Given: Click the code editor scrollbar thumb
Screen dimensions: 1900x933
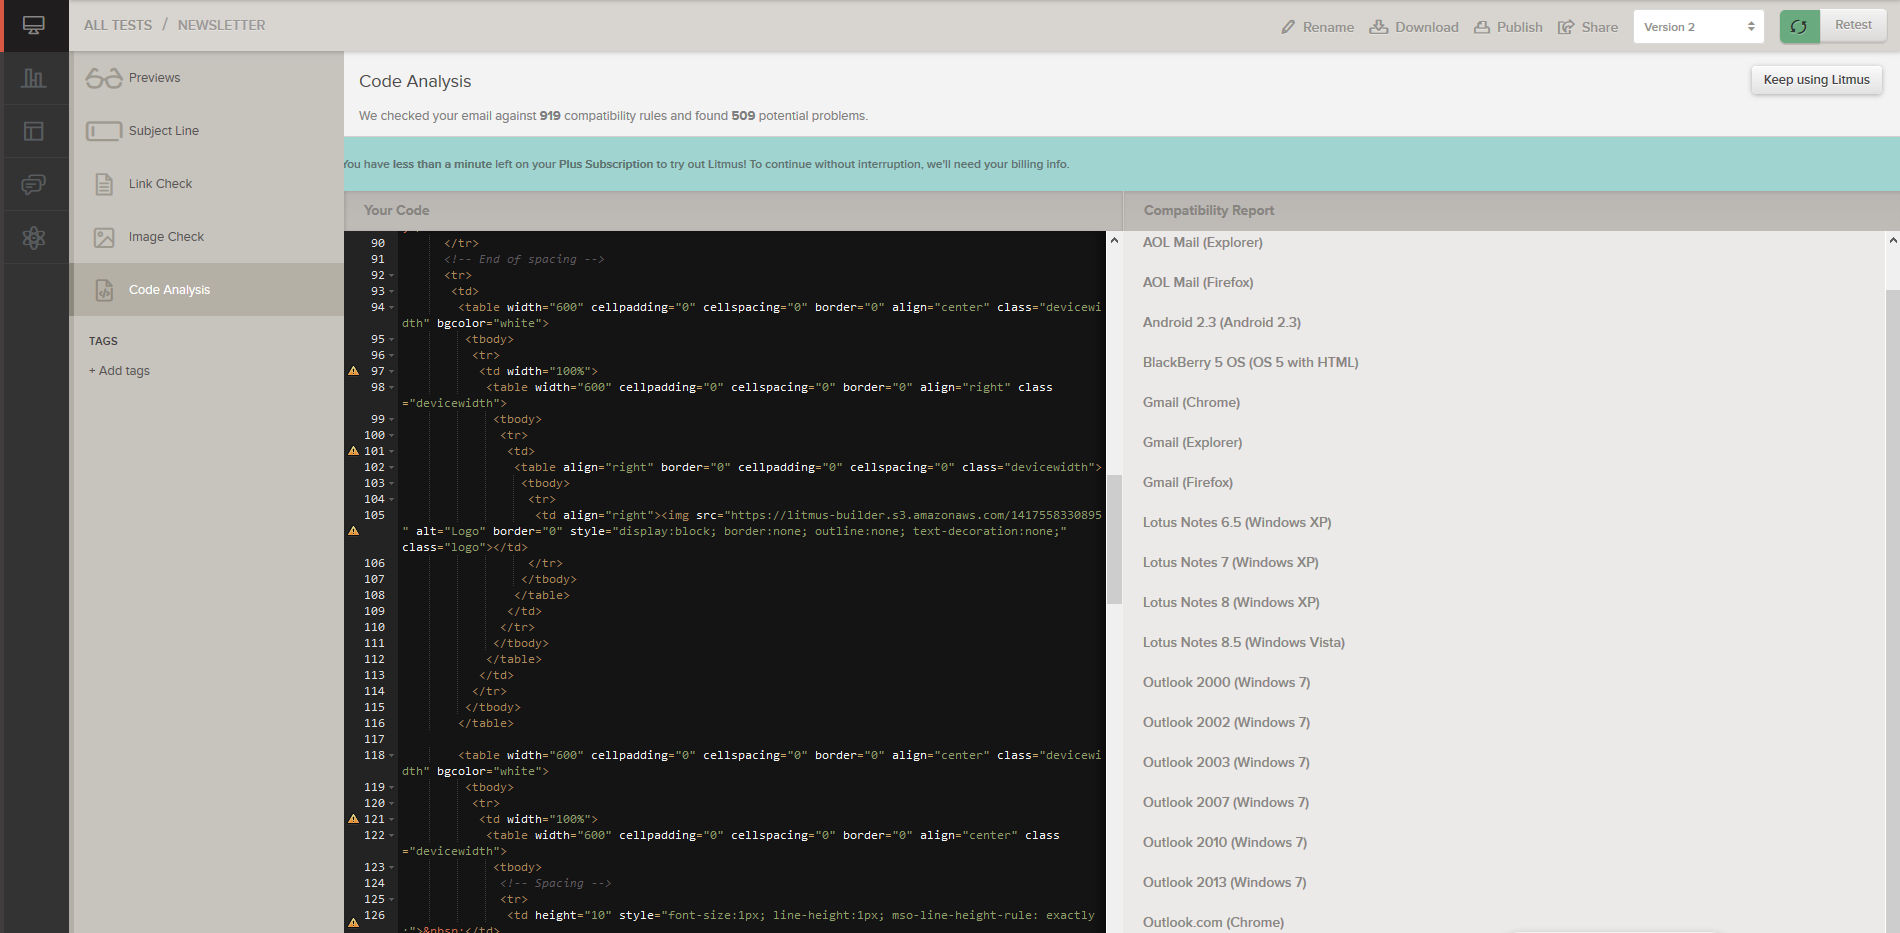Looking at the screenshot, I should pos(1114,539).
